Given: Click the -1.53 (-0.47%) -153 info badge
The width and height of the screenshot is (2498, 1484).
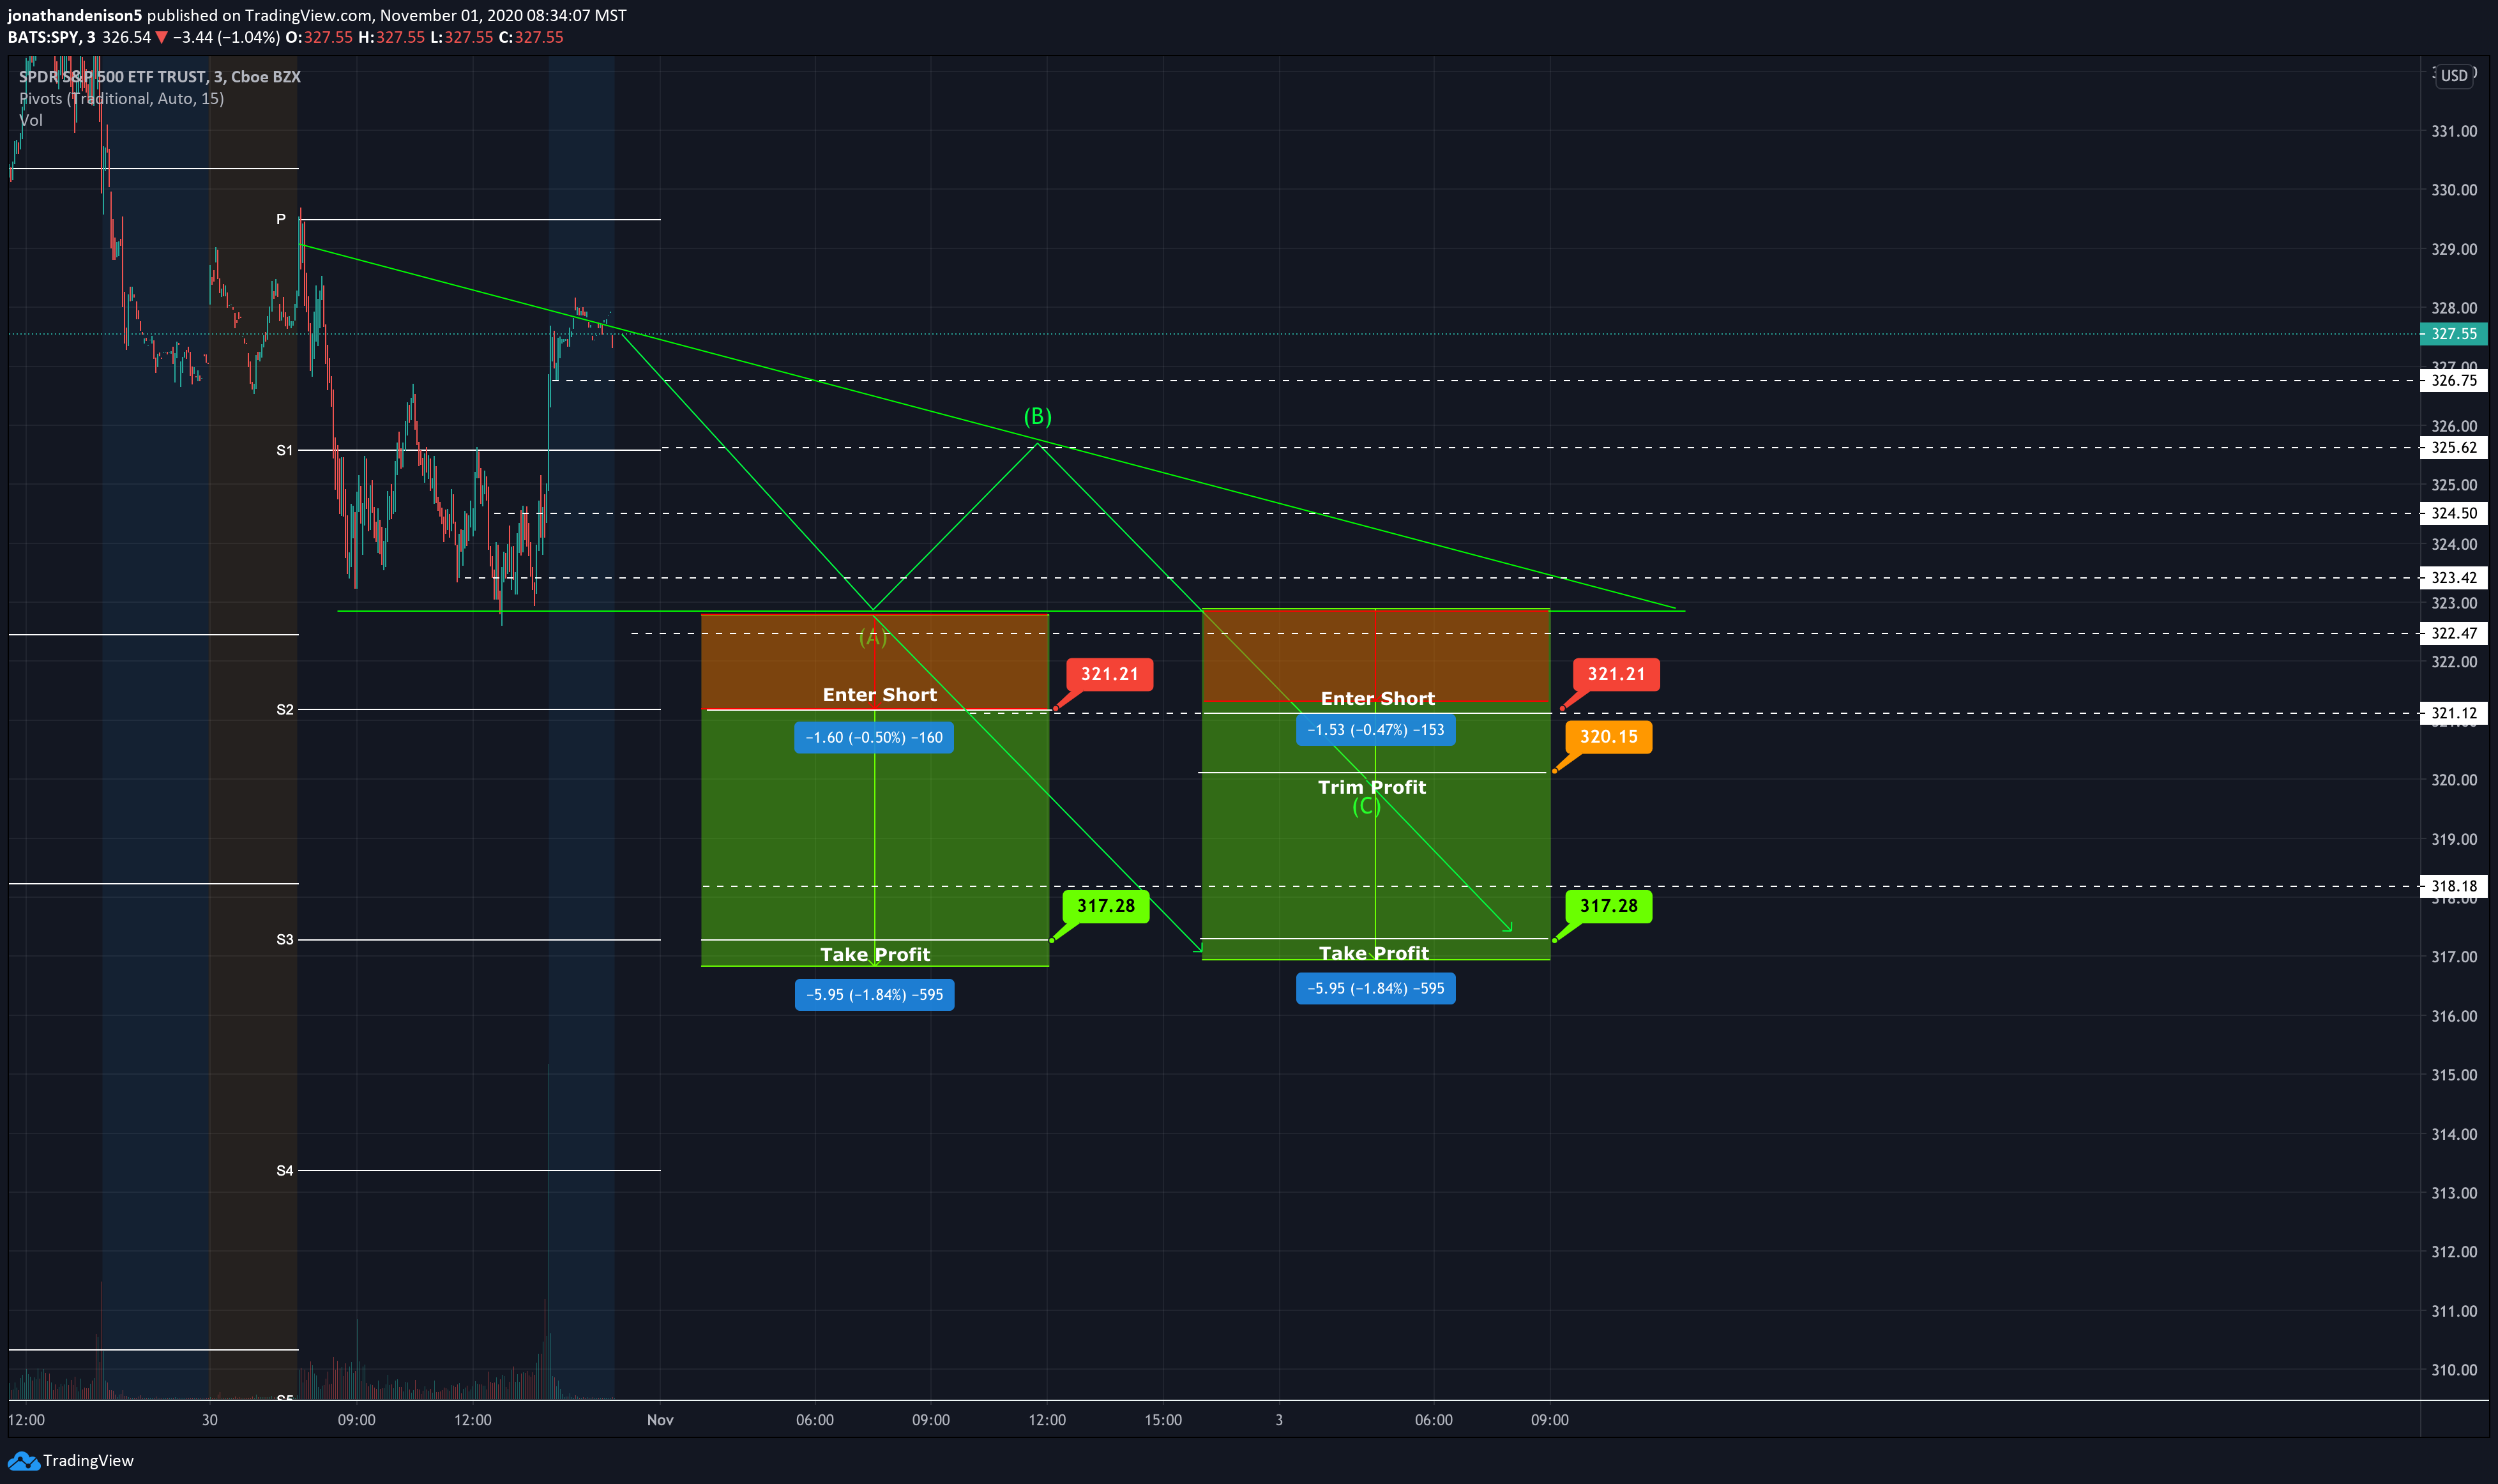Looking at the screenshot, I should 1376,730.
